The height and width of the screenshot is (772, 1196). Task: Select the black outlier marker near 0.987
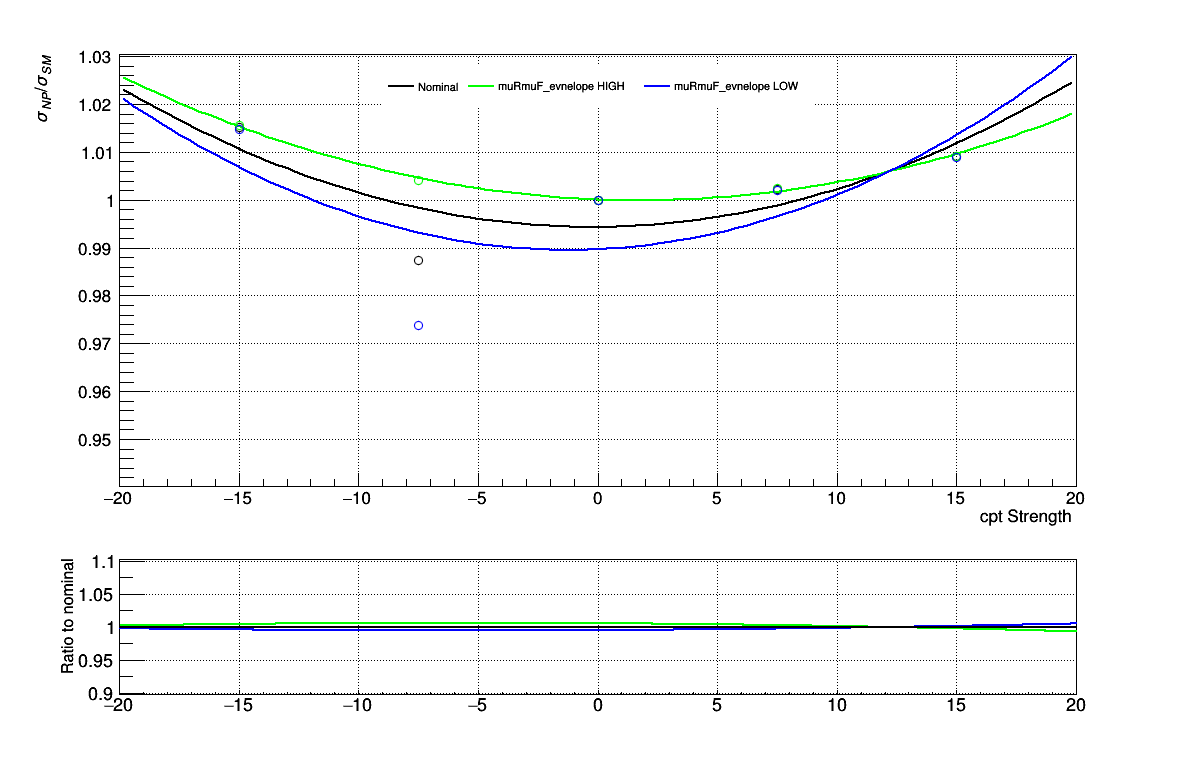[418, 261]
